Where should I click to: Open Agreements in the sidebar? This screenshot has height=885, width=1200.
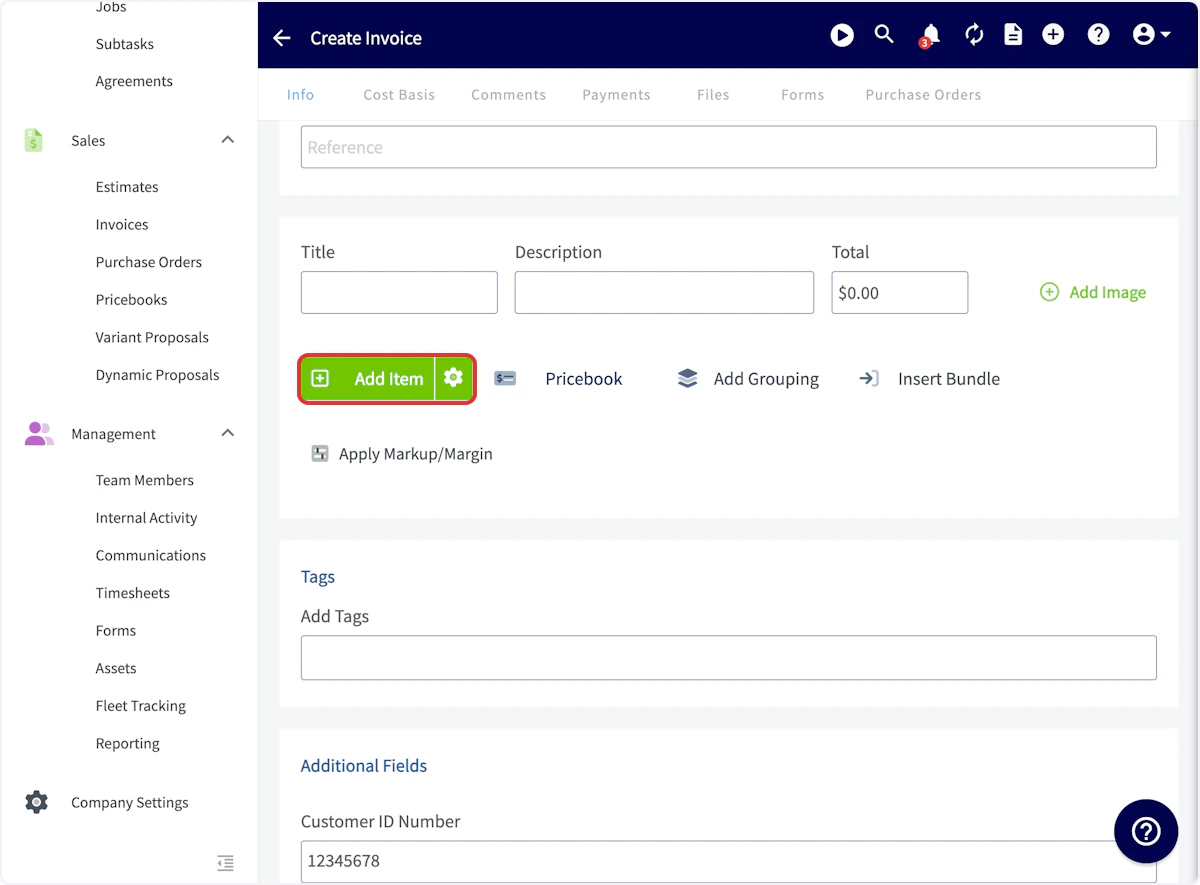point(134,81)
